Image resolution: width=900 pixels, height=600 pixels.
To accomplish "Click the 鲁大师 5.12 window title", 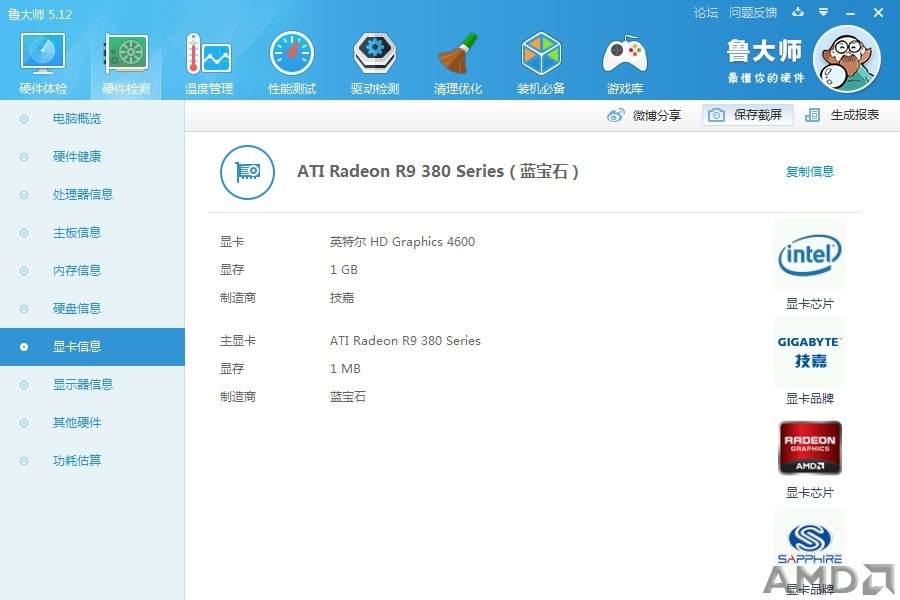I will tap(40, 14).
